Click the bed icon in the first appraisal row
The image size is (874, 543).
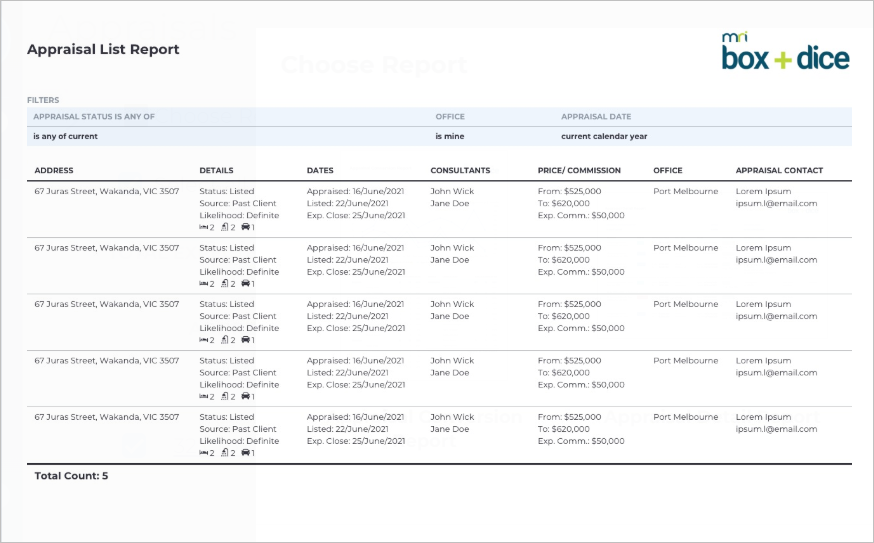coord(203,227)
